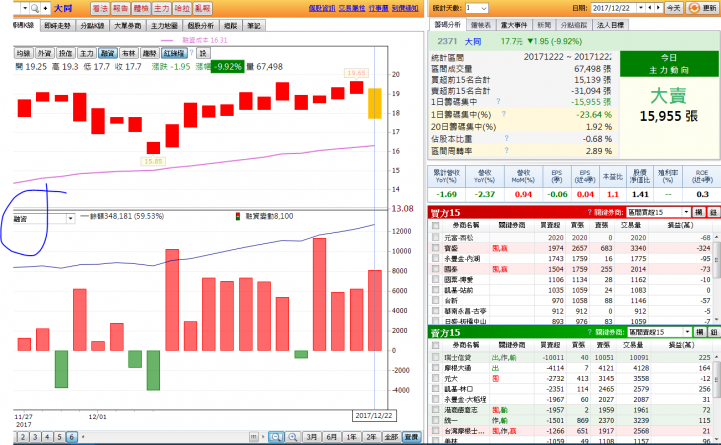
Task: Set chart range to 全部
Action: tap(391, 437)
